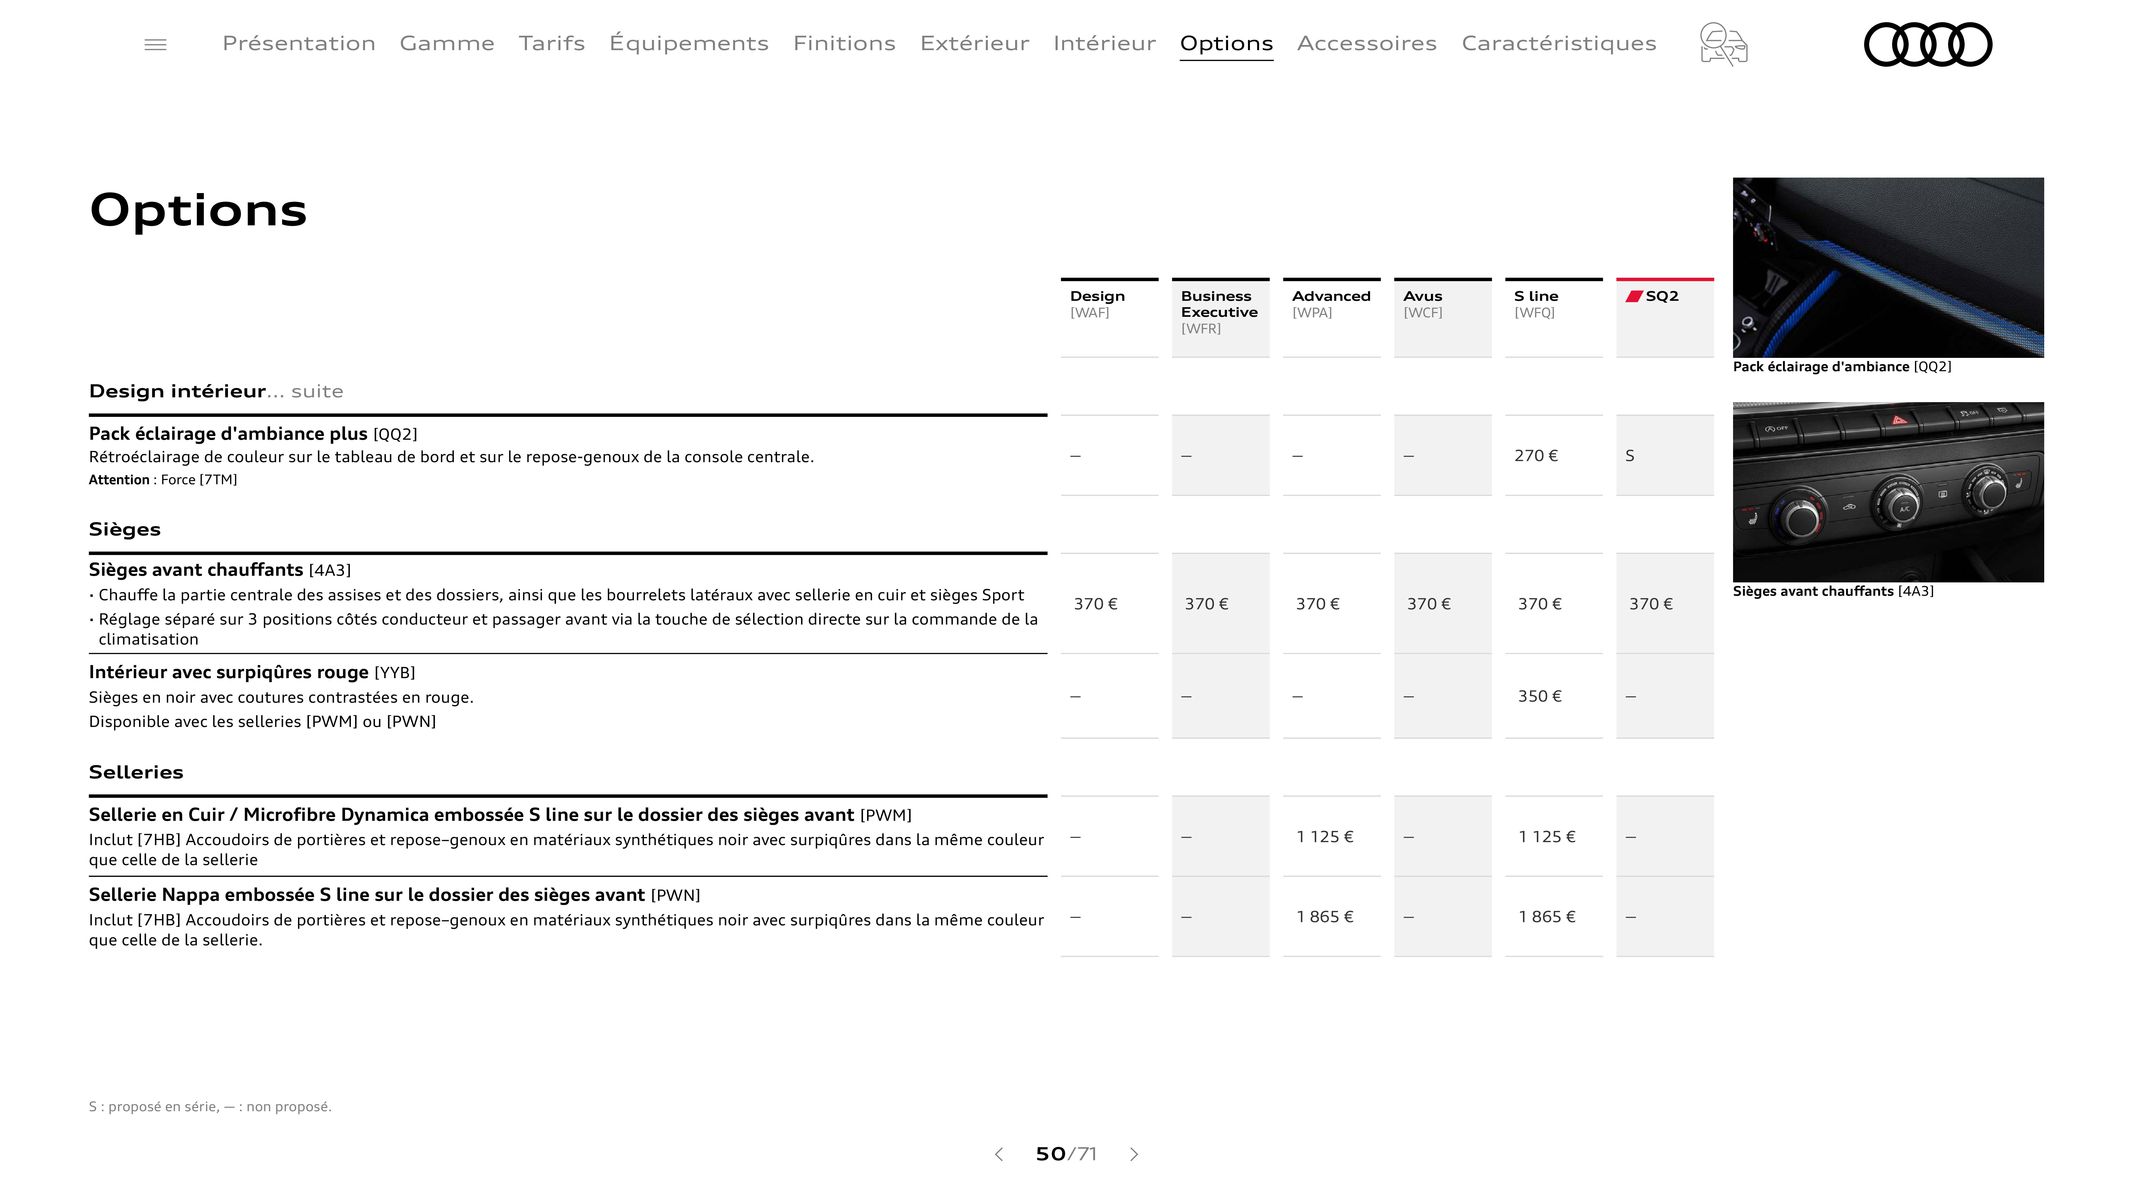2133x1200 pixels.
Task: Select the Advanced [WPA] column header
Action: point(1331,317)
